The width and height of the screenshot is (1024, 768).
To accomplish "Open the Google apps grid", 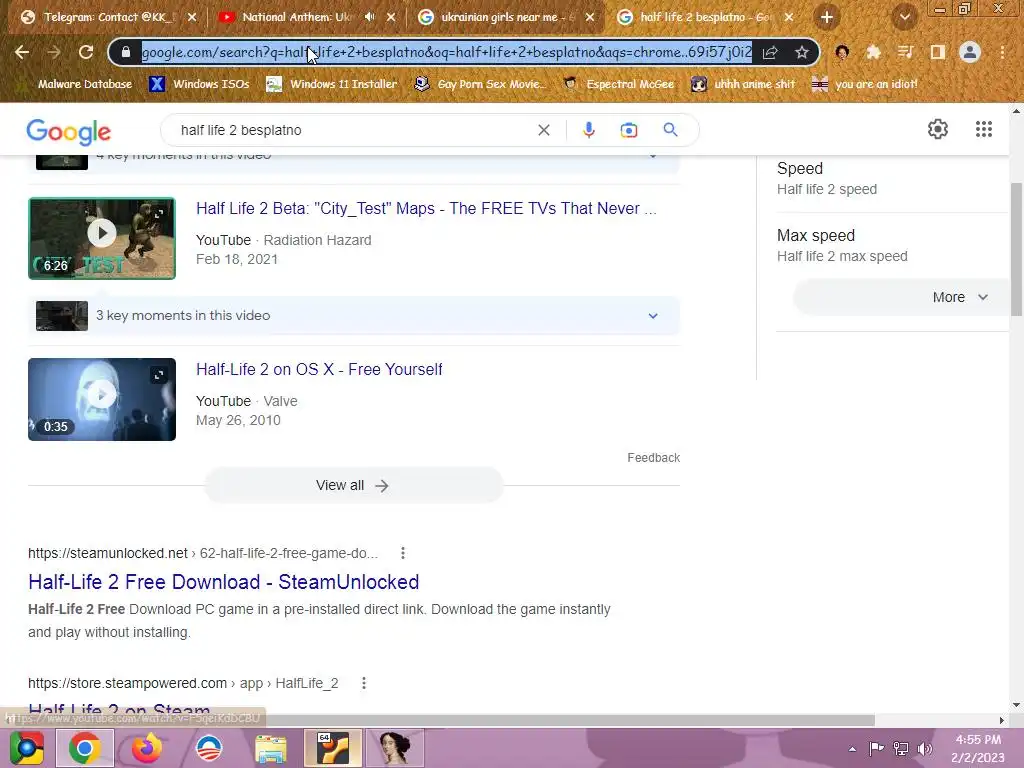I will 984,129.
